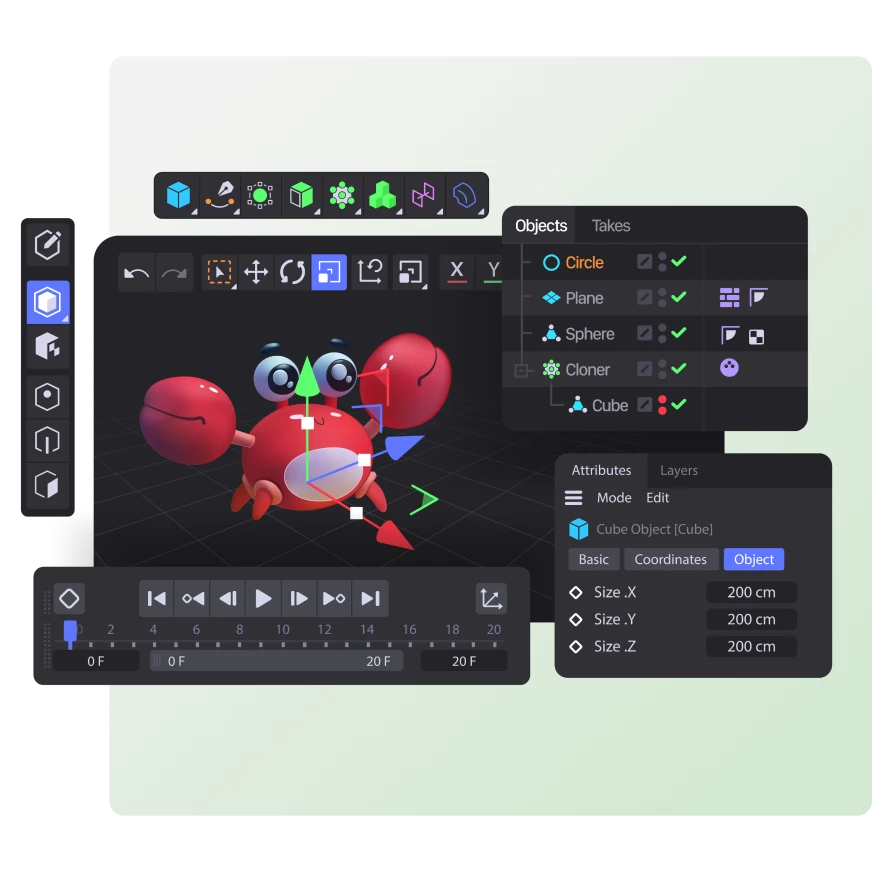Viewport: 872px width, 872px height.
Task: Open the Edit menu in Attributes
Action: pyautogui.click(x=657, y=497)
